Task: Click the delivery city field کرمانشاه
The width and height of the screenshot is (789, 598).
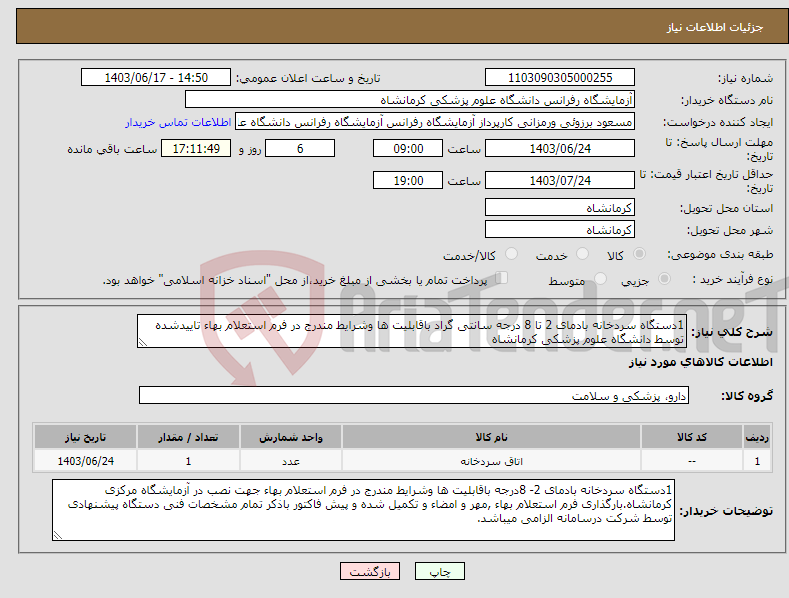Action: point(560,230)
